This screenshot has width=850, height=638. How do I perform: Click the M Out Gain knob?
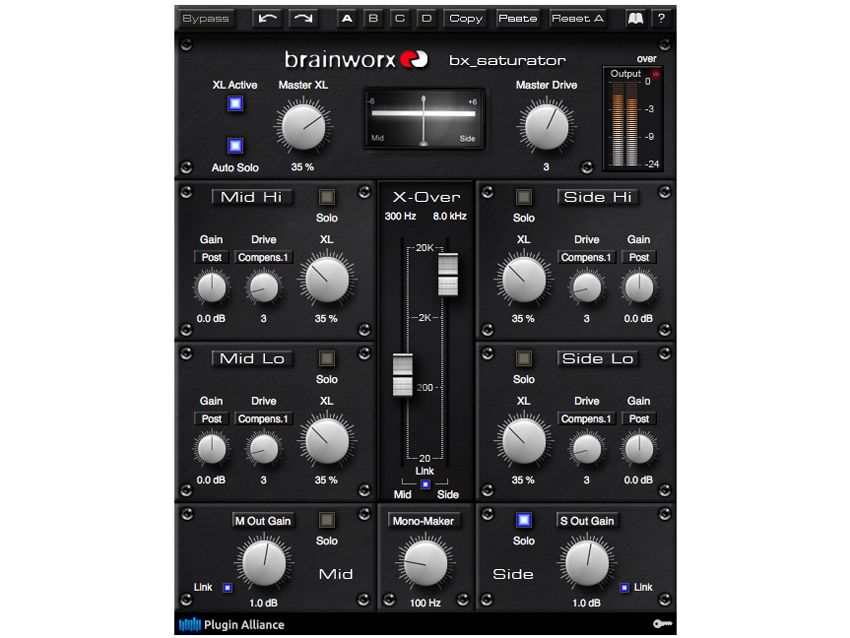tap(264, 563)
